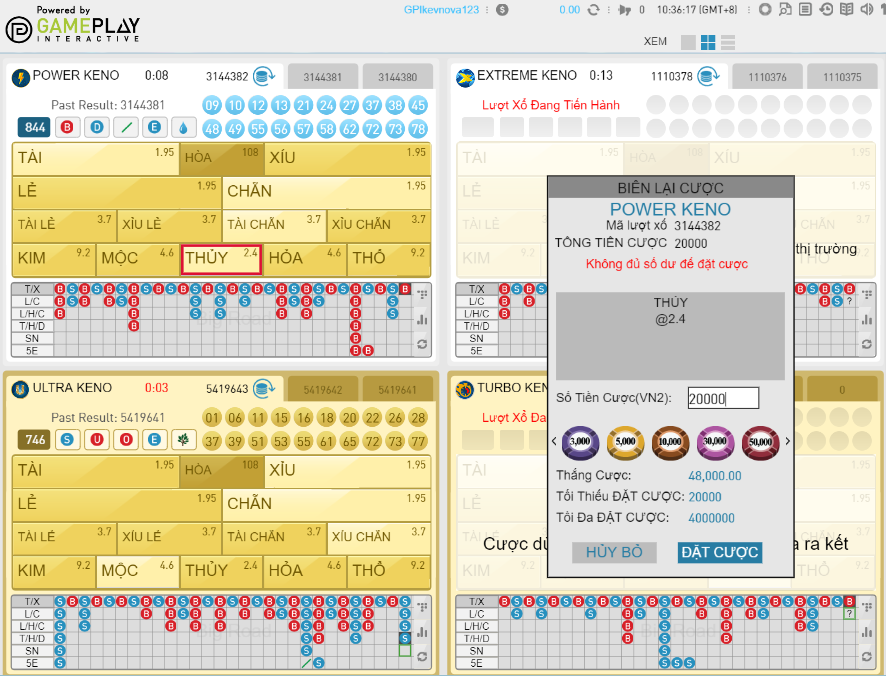This screenshot has width=886, height=676.
Task: Switch to list view layout
Action: click(728, 42)
